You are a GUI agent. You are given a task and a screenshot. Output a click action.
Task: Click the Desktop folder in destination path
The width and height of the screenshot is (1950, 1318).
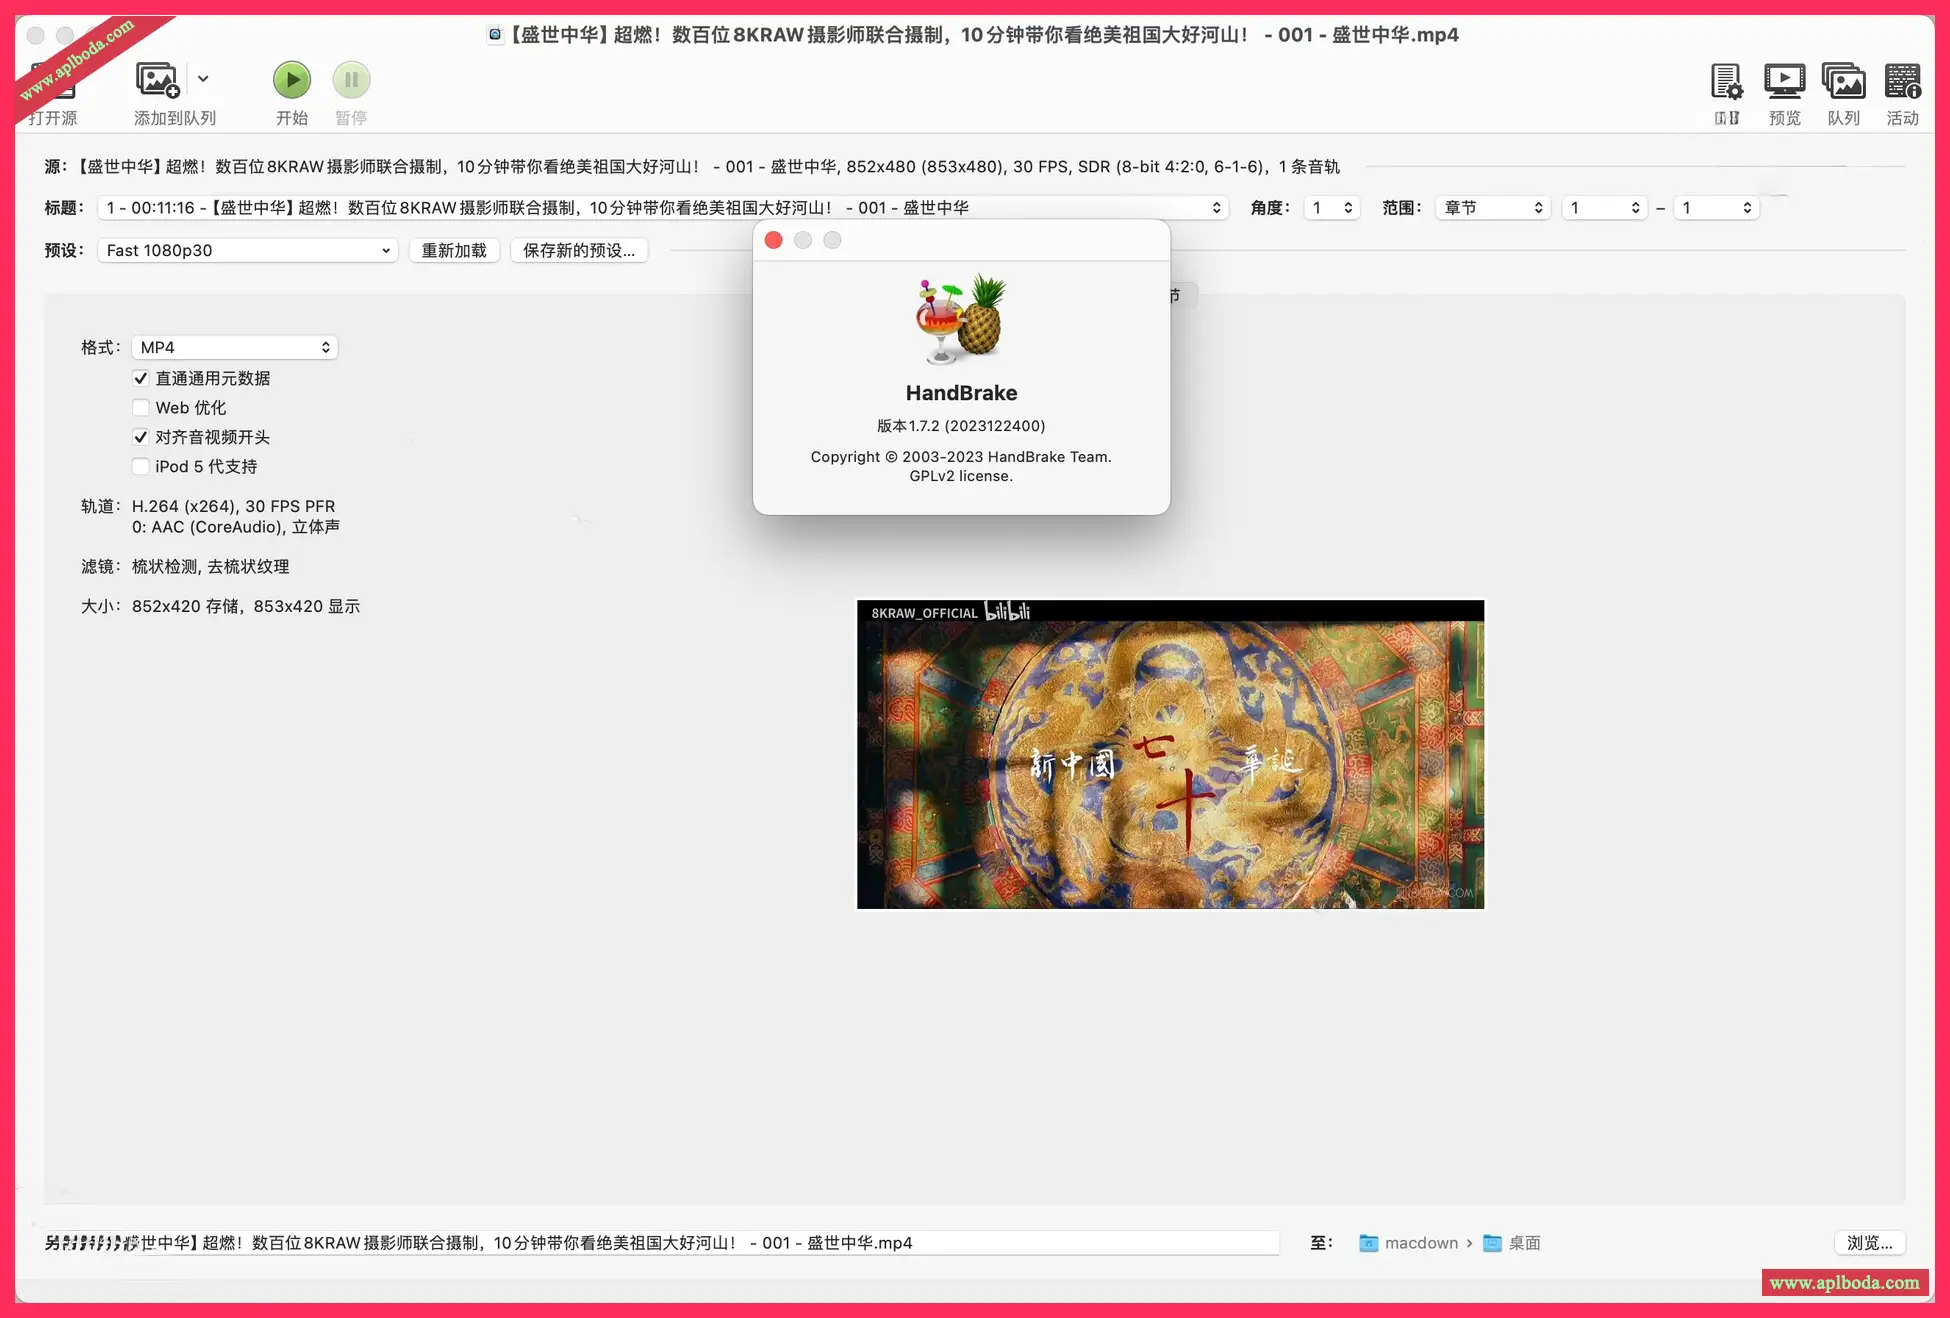click(x=1511, y=1243)
